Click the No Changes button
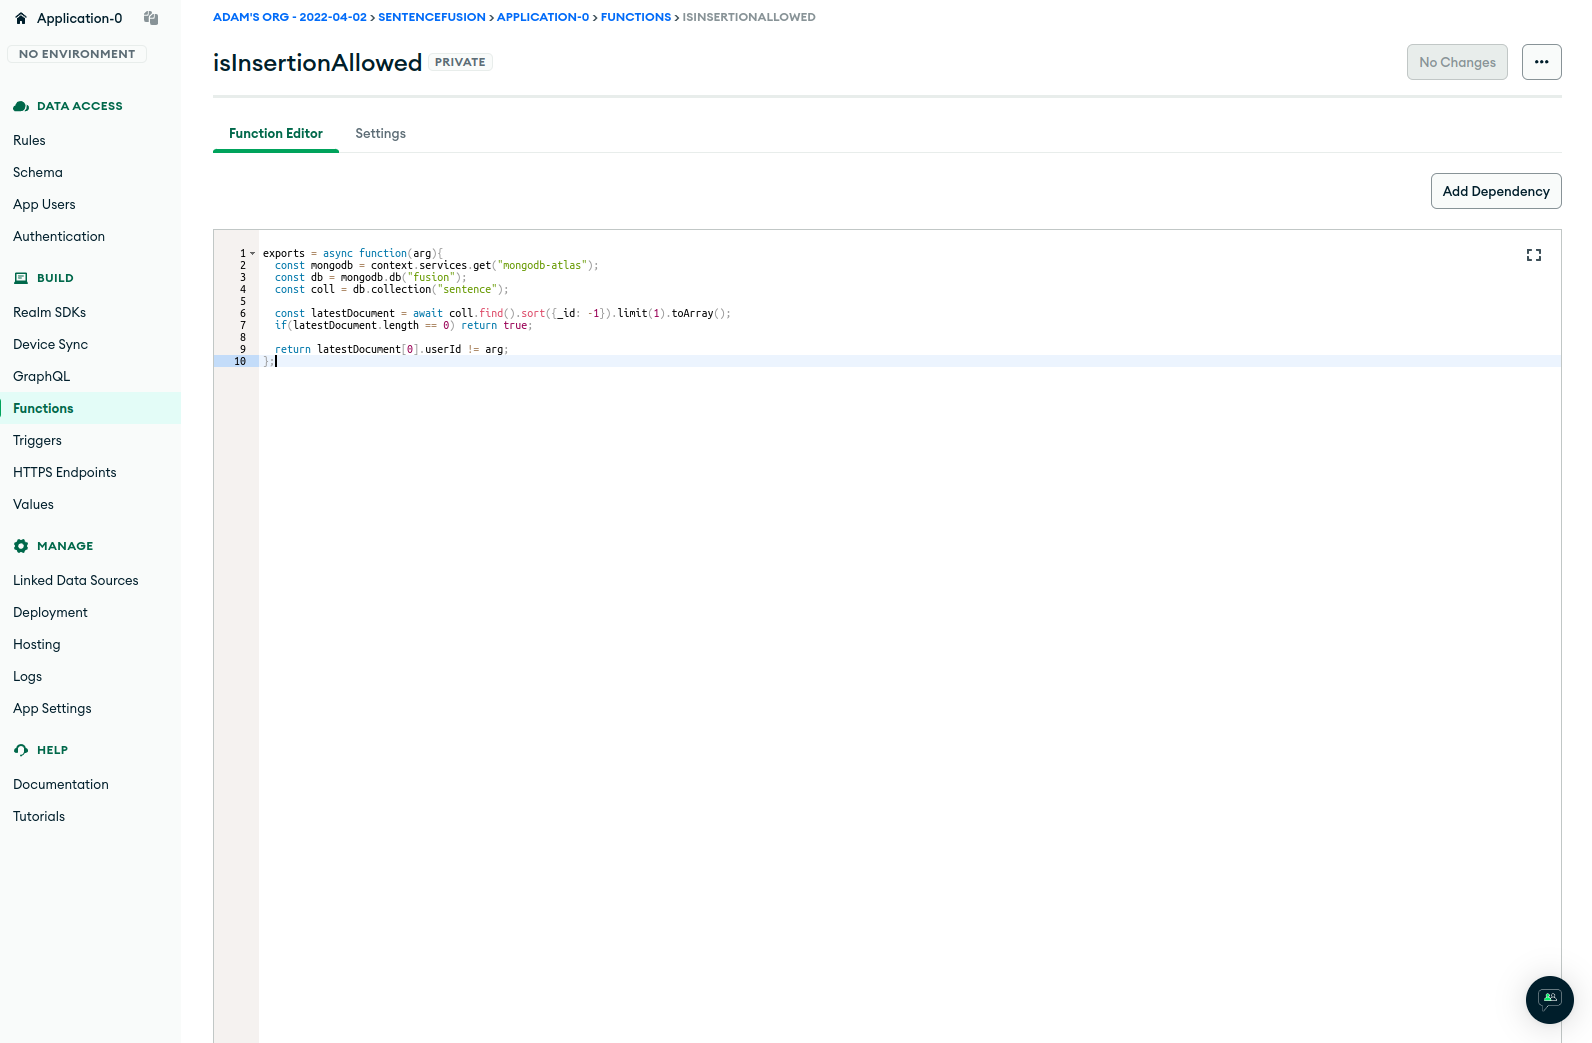This screenshot has width=1592, height=1043. pyautogui.click(x=1458, y=62)
